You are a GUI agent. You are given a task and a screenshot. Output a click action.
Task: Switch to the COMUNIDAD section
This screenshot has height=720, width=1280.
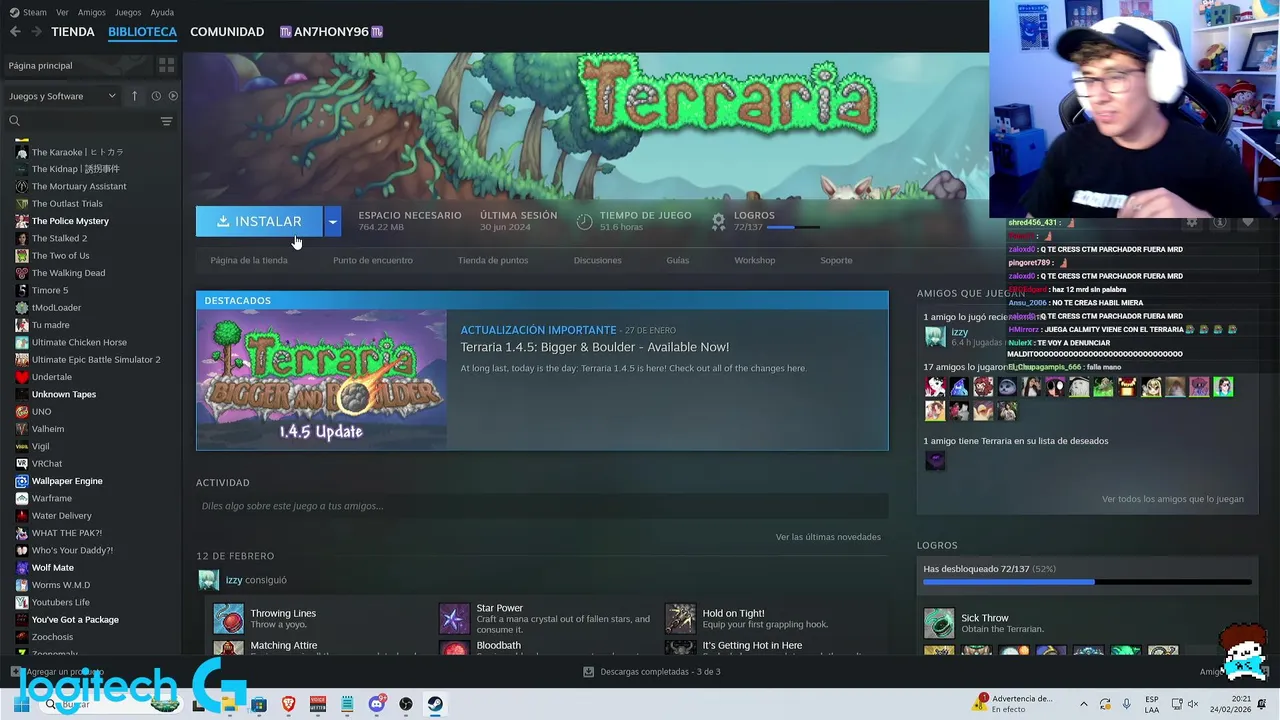point(227,32)
